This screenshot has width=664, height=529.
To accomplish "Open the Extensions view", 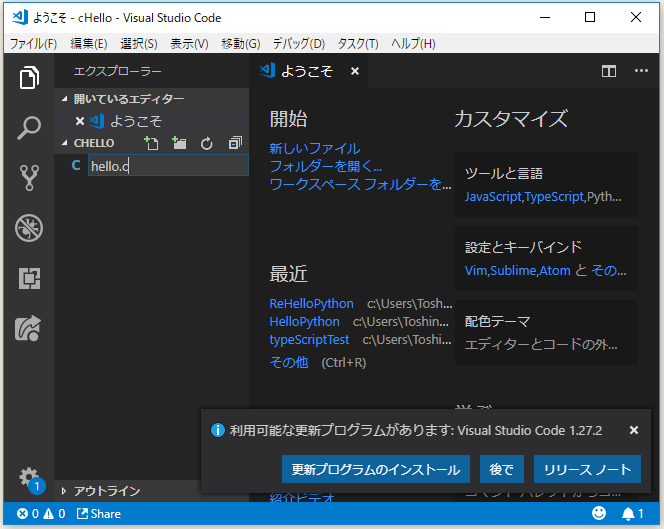I will (29, 278).
